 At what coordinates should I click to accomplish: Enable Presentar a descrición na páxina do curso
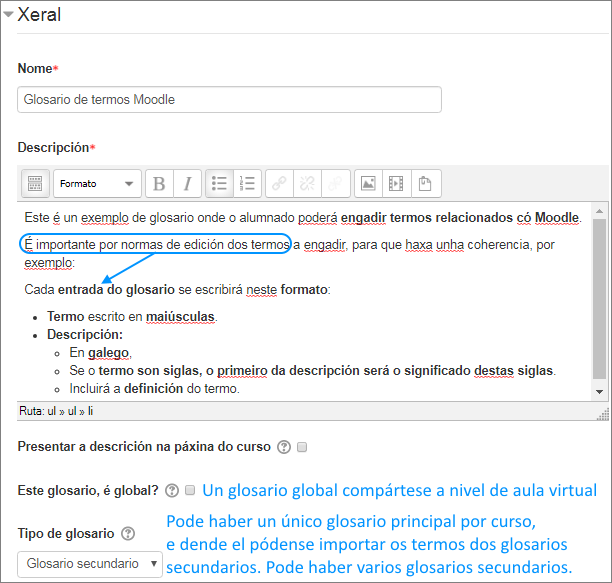tap(302, 447)
